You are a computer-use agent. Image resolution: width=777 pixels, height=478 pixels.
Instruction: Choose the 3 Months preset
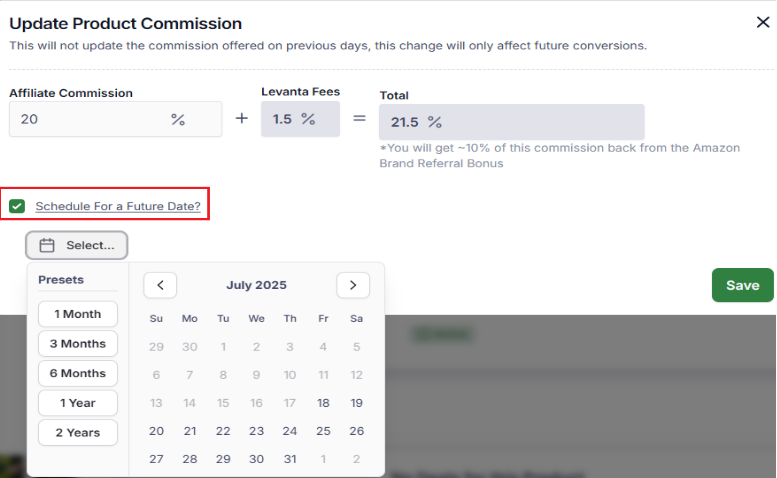(x=78, y=343)
